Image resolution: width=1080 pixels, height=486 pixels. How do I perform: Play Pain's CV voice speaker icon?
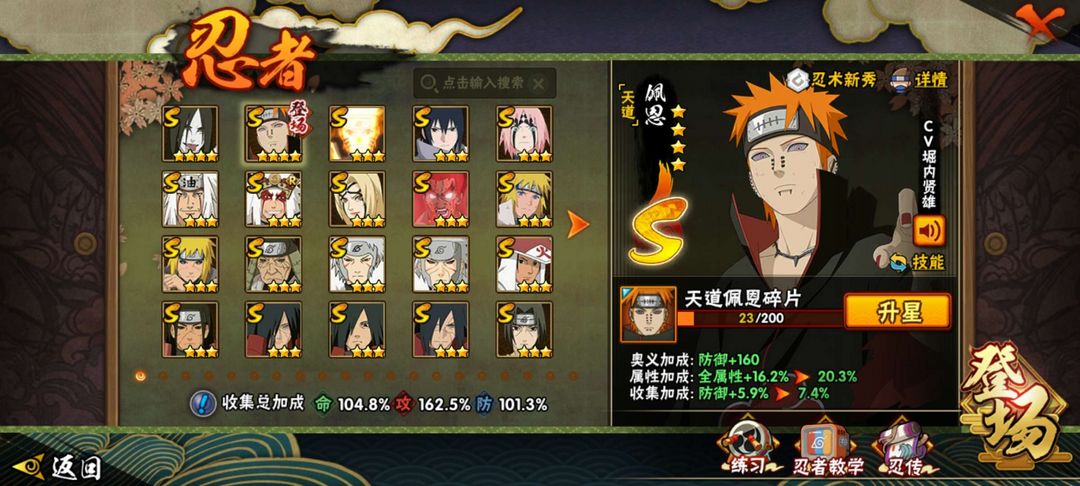pyautogui.click(x=929, y=231)
